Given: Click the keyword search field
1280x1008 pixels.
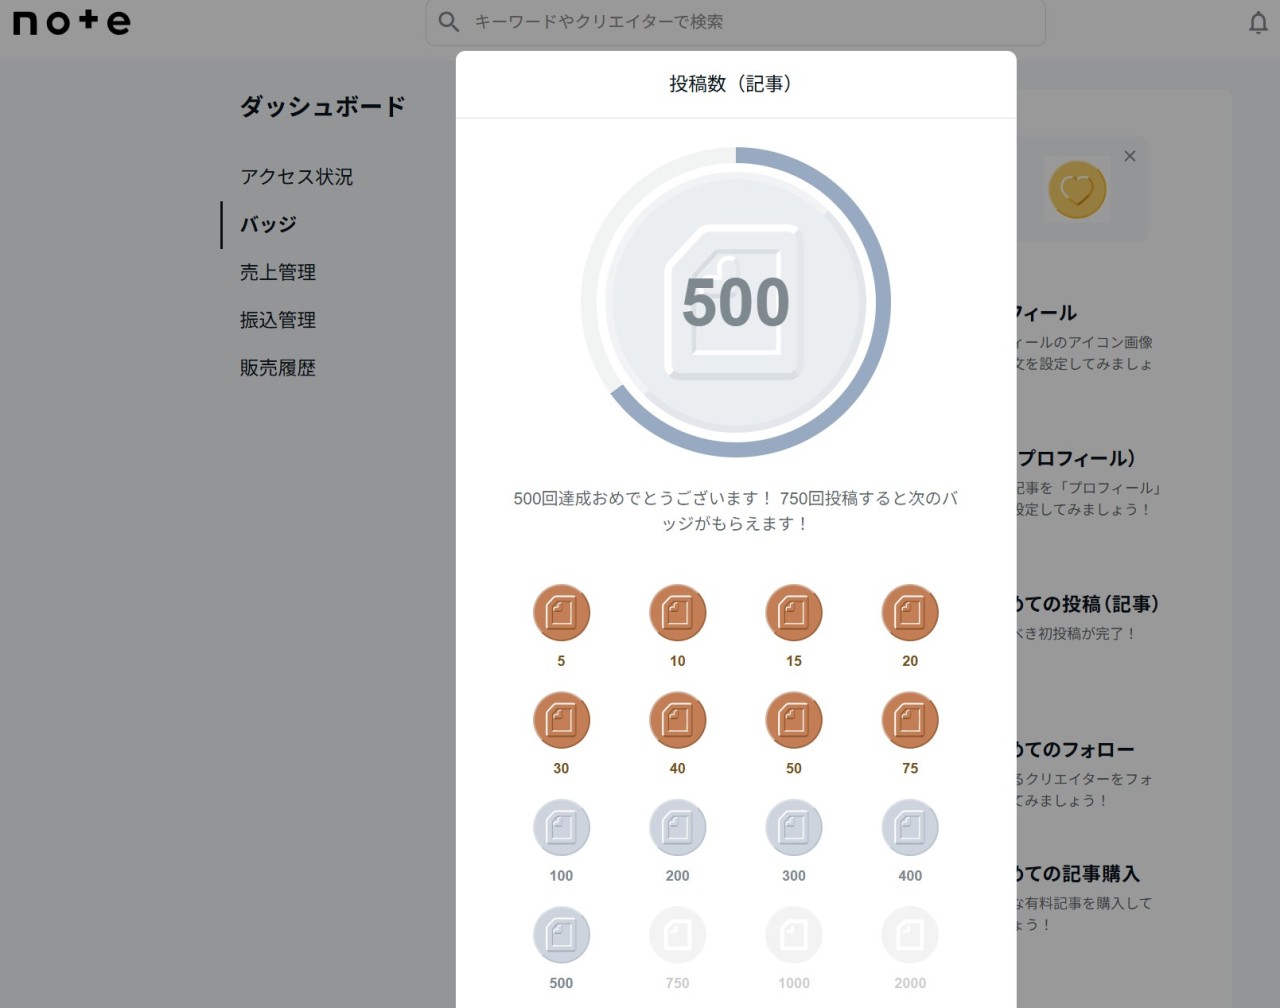Looking at the screenshot, I should 750,22.
